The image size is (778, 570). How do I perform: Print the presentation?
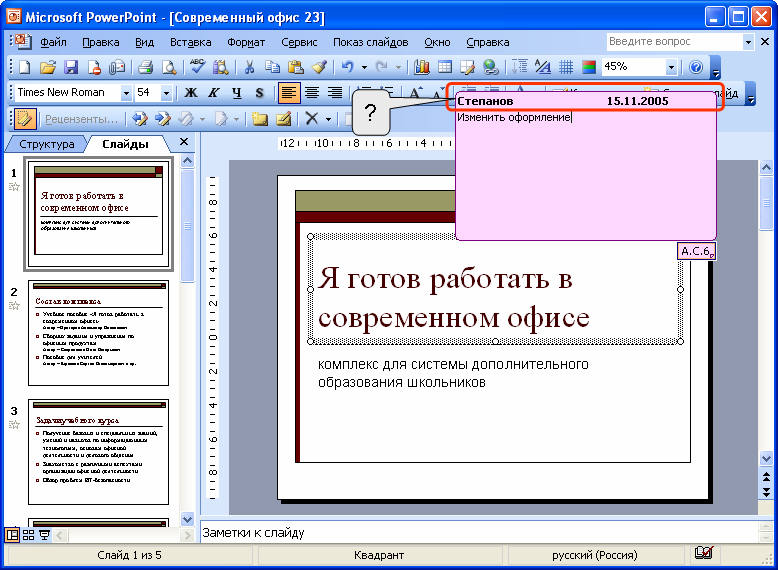pyautogui.click(x=145, y=67)
